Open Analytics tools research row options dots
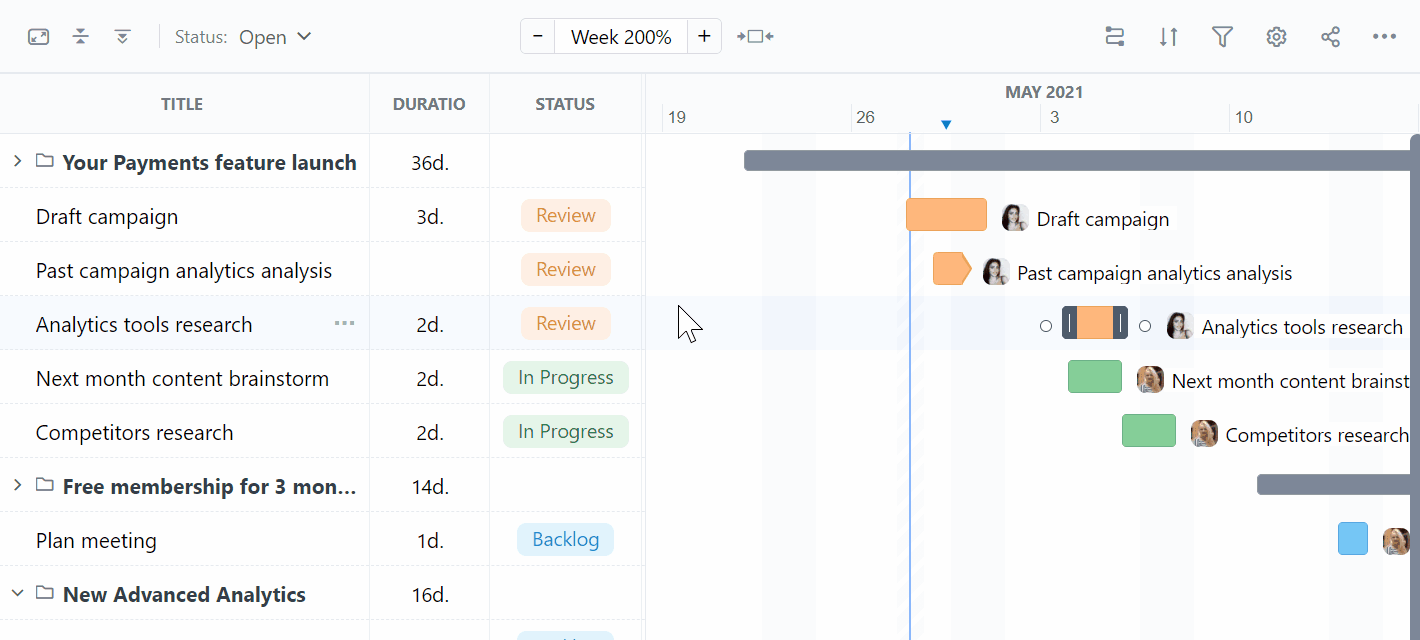Viewport: 1420px width, 640px height. point(345,323)
